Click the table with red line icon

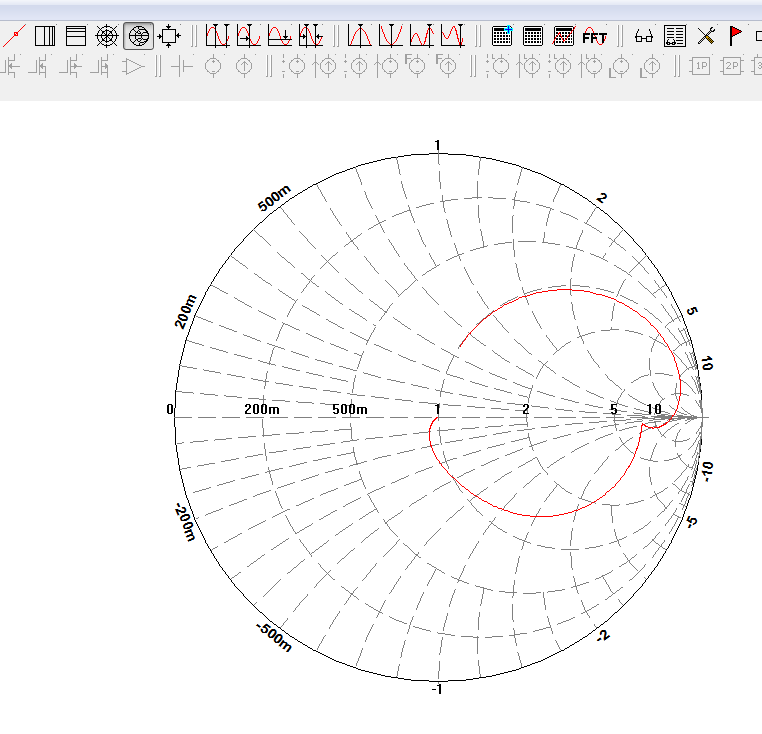[564, 36]
